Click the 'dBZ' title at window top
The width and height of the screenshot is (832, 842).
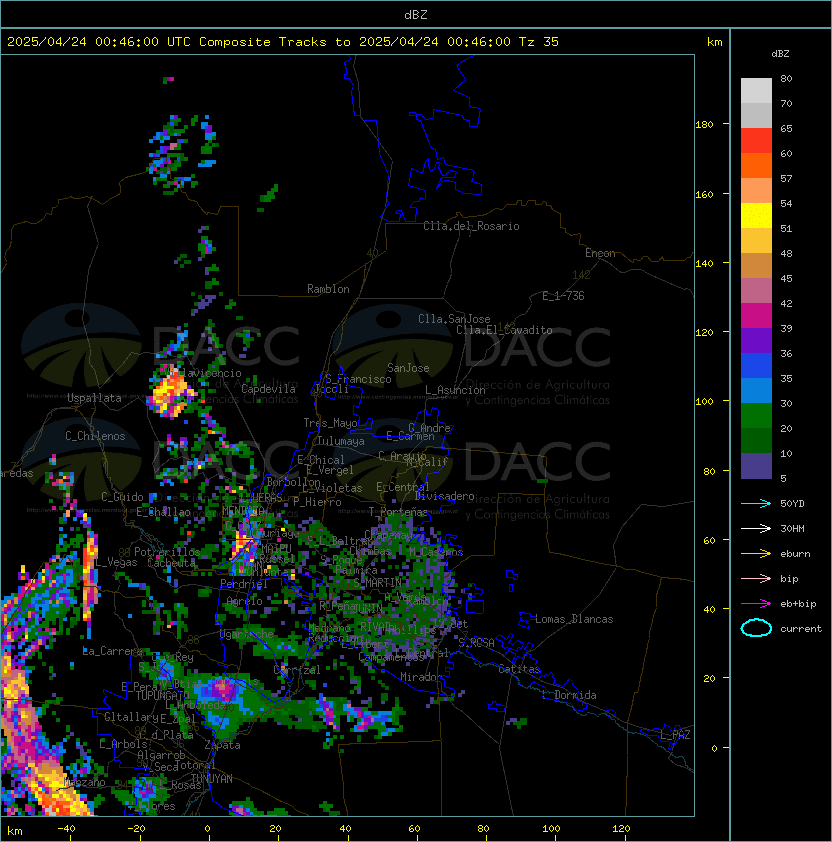coord(416,14)
